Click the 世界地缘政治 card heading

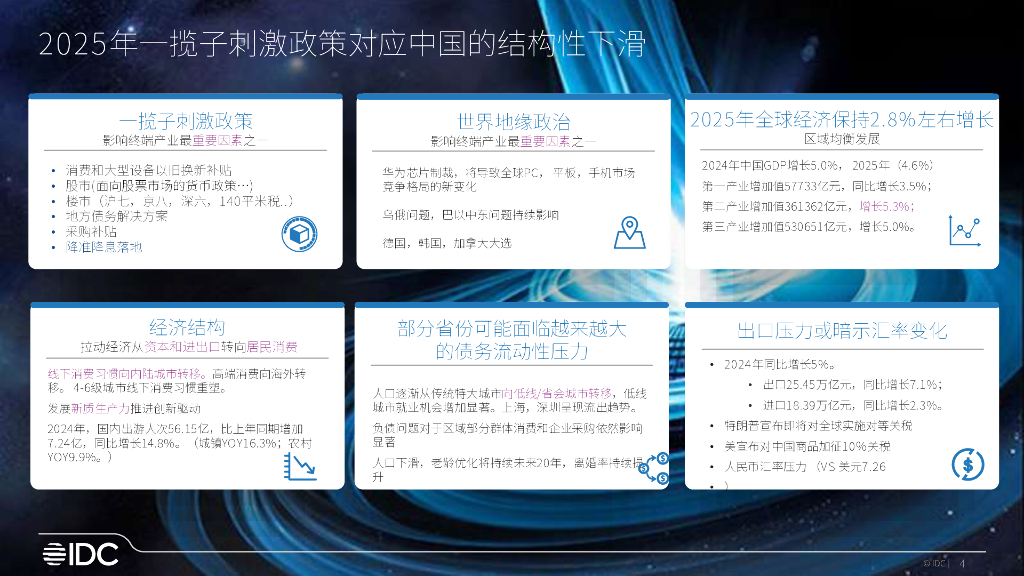(x=513, y=121)
